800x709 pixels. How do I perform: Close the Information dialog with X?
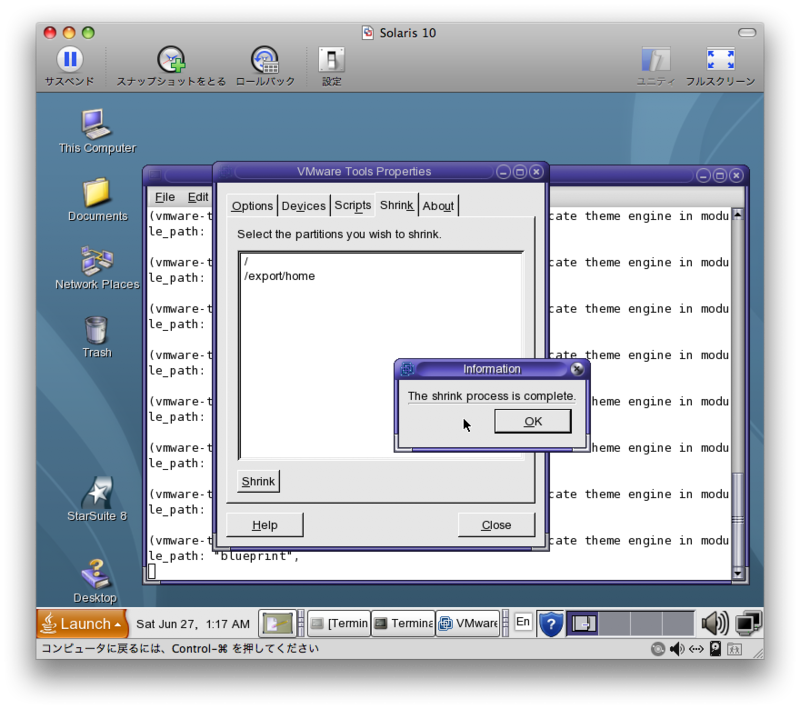tap(577, 369)
